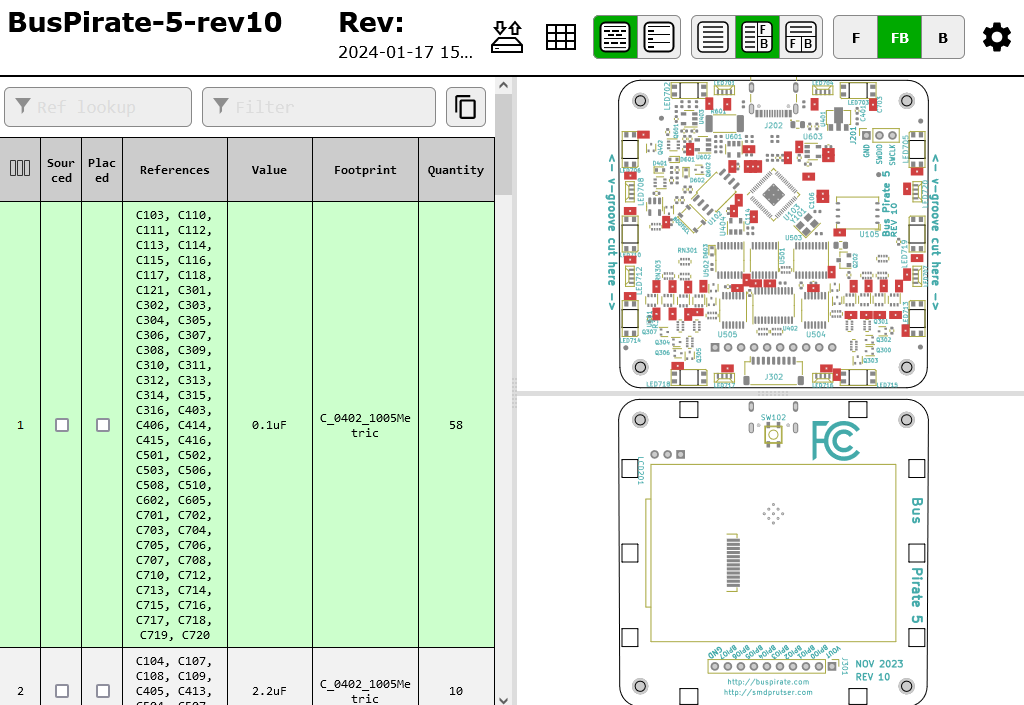
Task: Click the SW102 switch on back board
Action: 773,433
